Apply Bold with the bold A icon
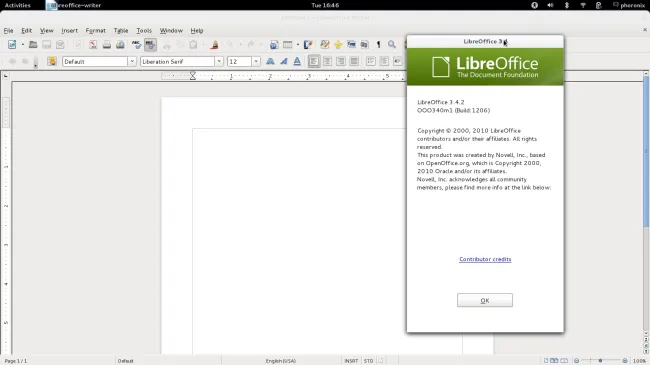The height and width of the screenshot is (365, 650). [x=270, y=61]
